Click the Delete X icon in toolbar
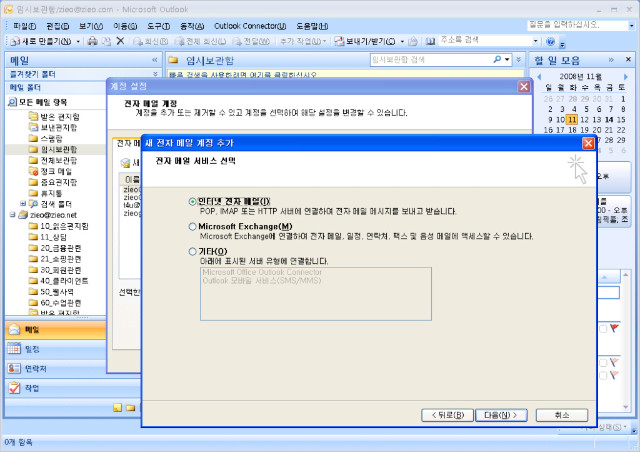 coord(120,41)
